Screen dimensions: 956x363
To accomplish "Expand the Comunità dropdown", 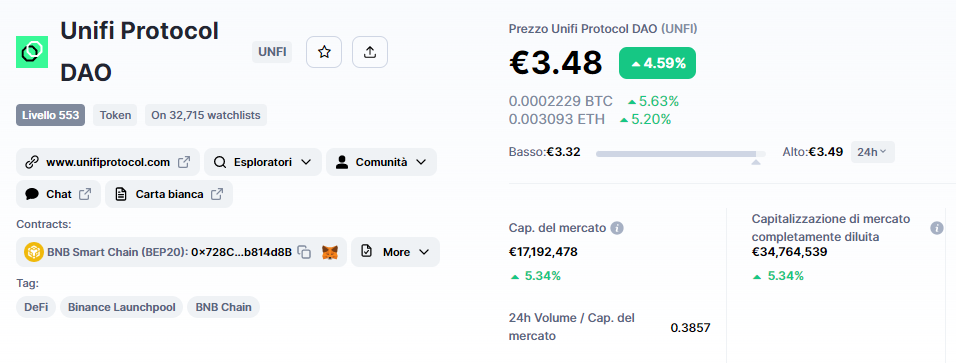I will (x=381, y=162).
